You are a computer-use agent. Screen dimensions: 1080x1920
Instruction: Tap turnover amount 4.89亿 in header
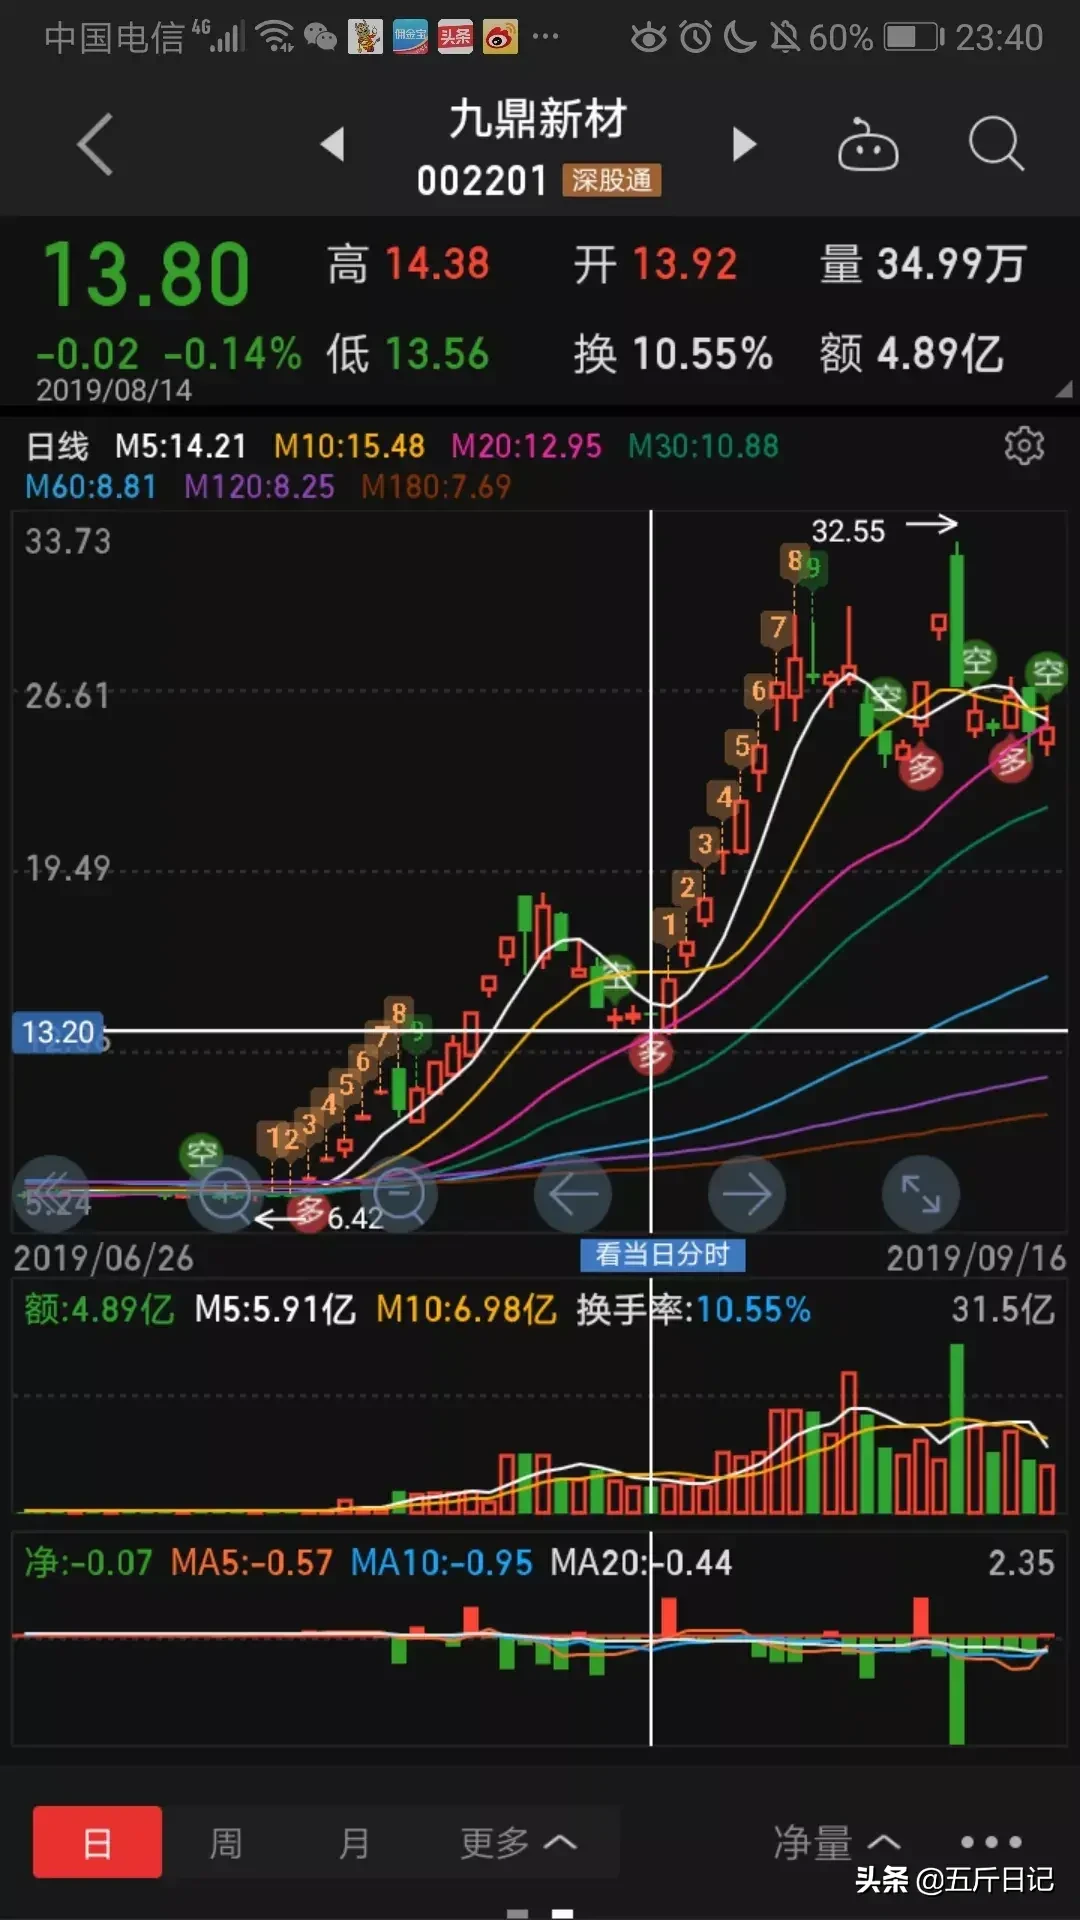940,354
